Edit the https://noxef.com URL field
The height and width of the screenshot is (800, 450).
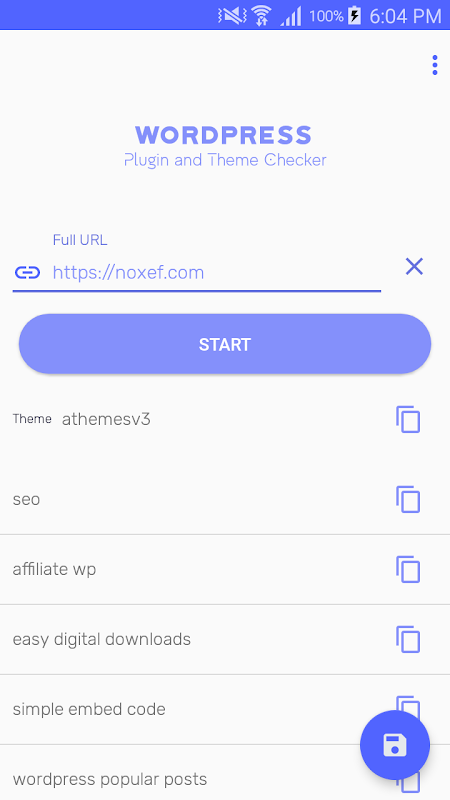(x=216, y=272)
